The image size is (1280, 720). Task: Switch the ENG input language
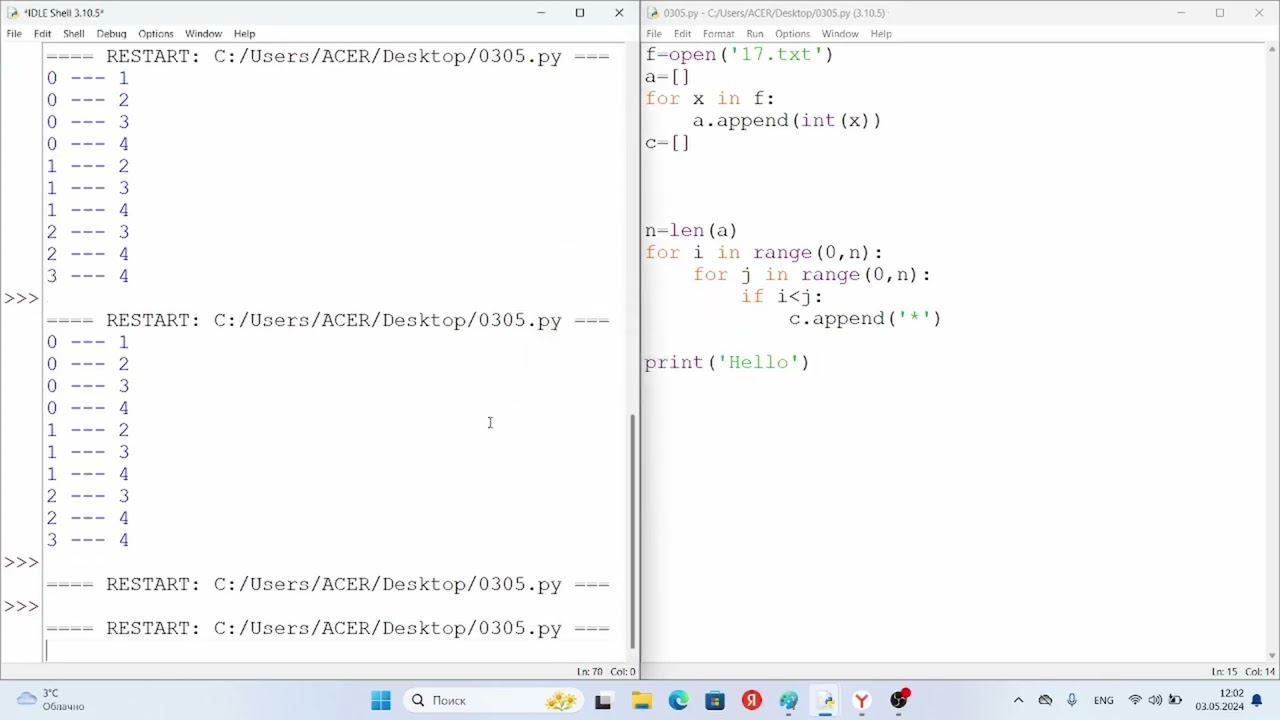tap(1104, 701)
